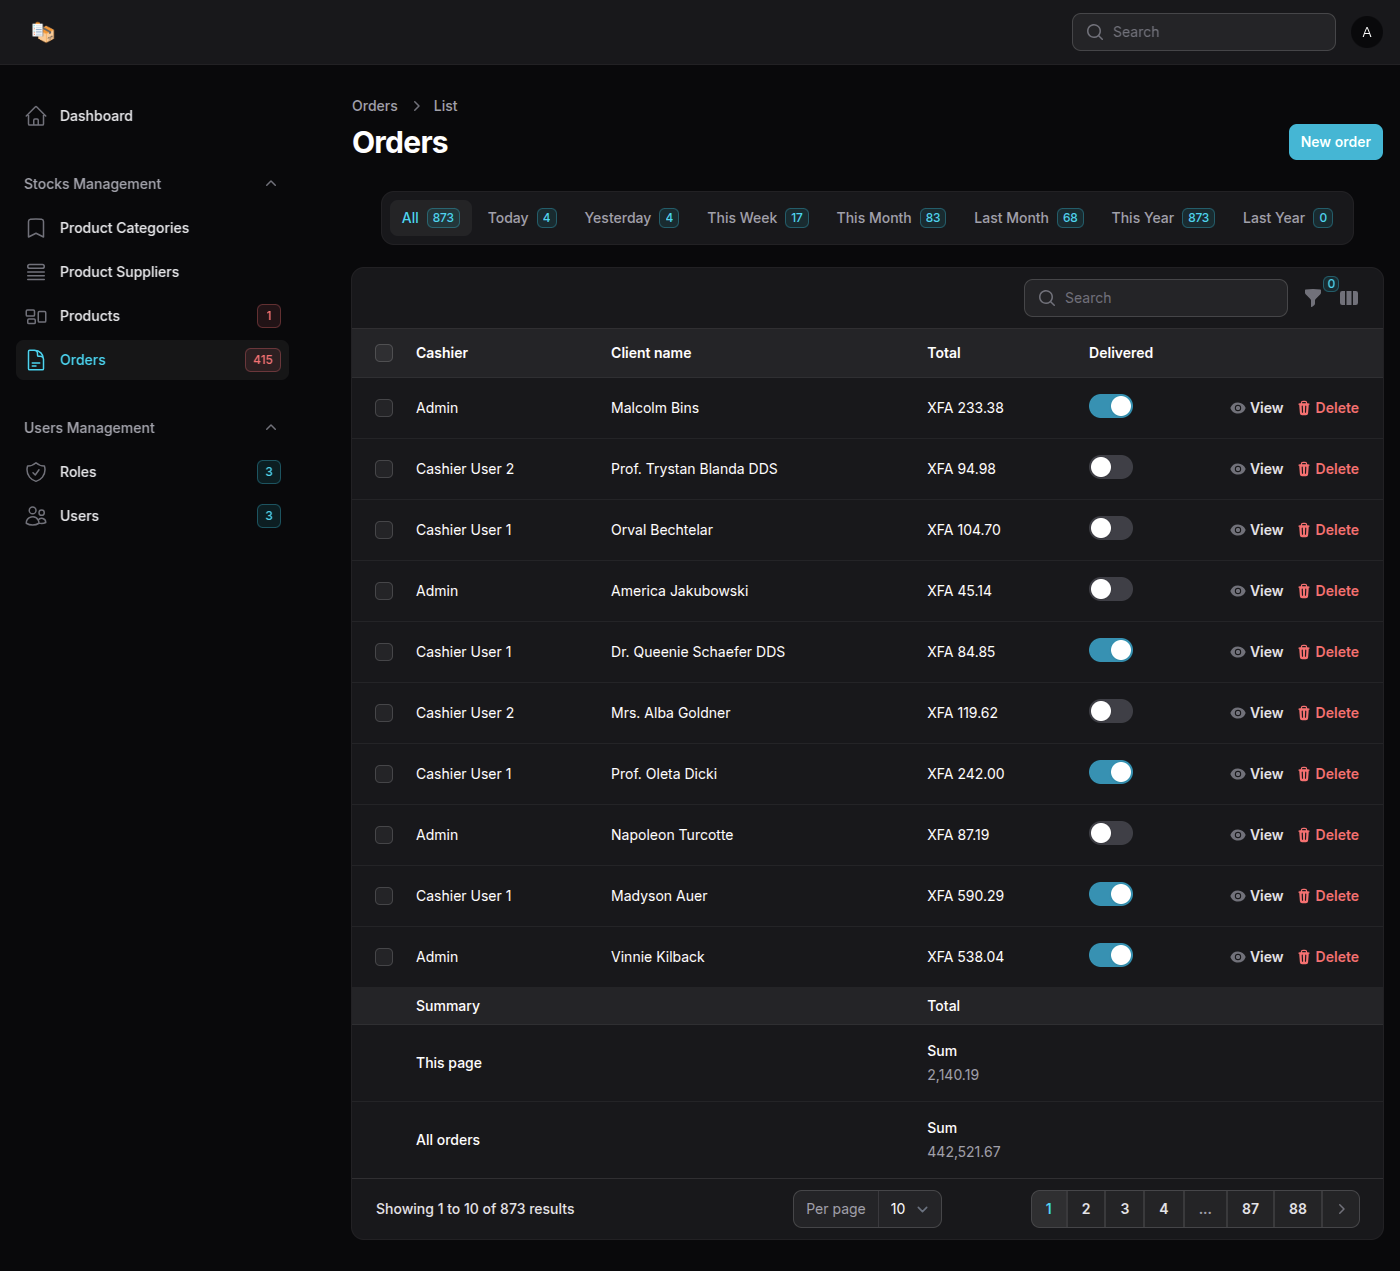Image resolution: width=1400 pixels, height=1271 pixels.
Task: Toggle Delivered switch for Malcolm Bins
Action: 1110,406
